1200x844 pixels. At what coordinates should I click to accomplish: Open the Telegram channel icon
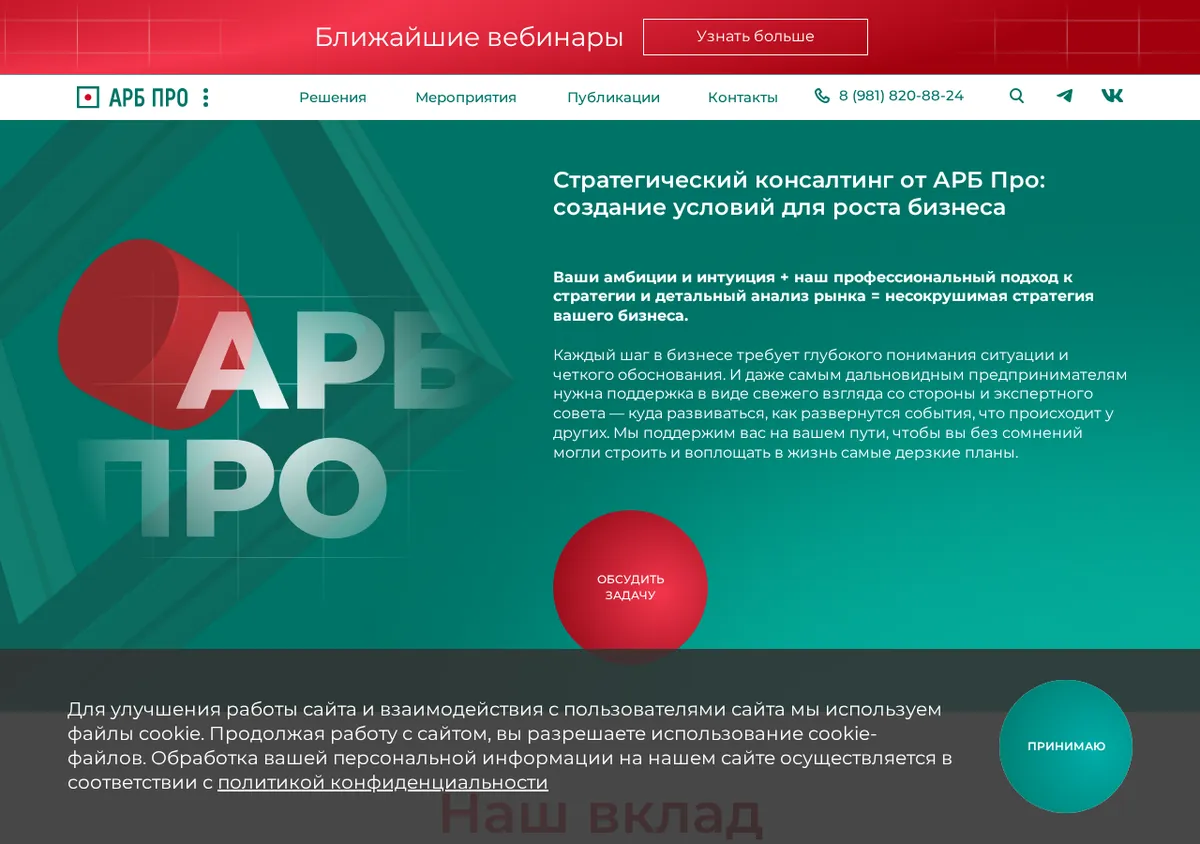click(x=1065, y=96)
